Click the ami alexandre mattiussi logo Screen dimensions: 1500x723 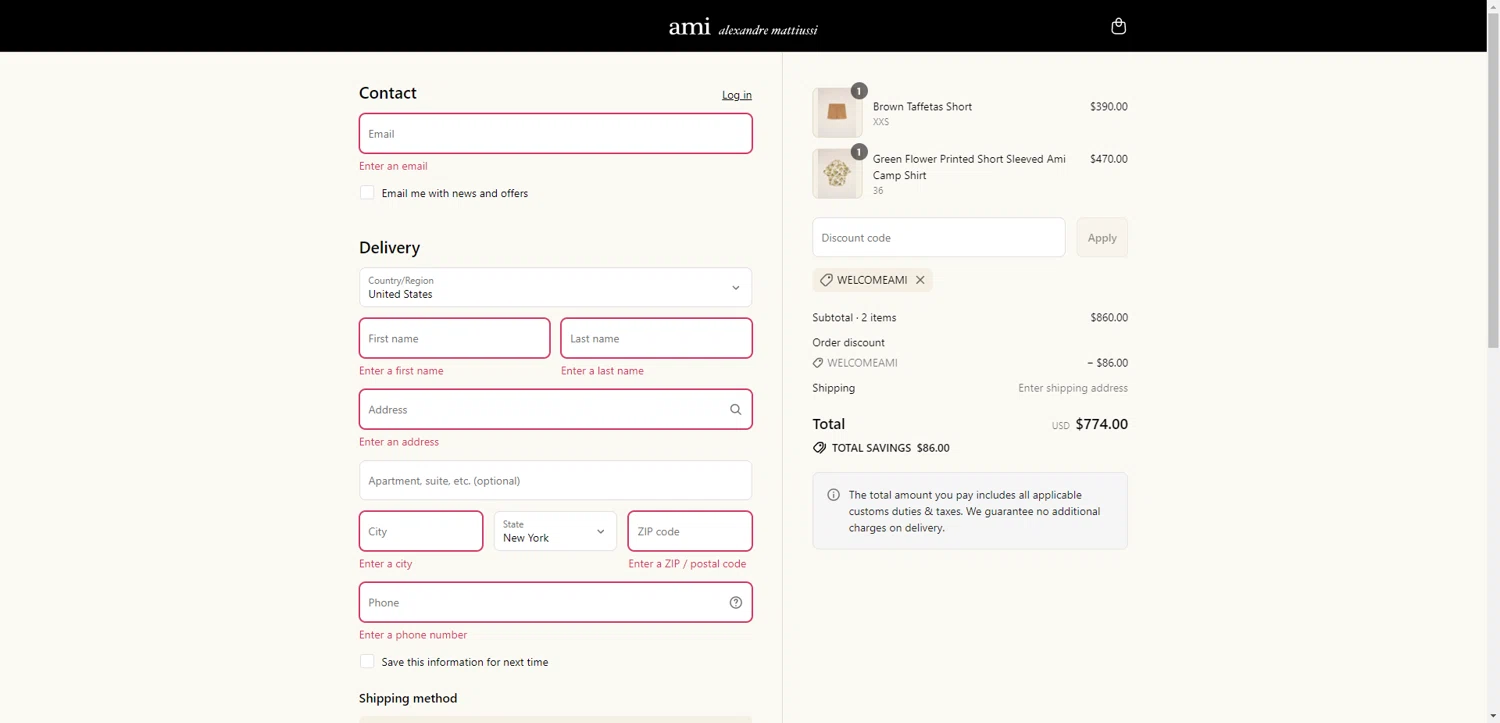743,27
